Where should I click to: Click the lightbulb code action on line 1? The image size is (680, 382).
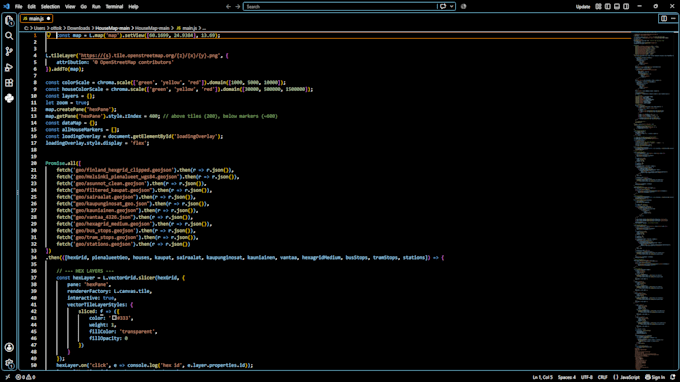49,35
